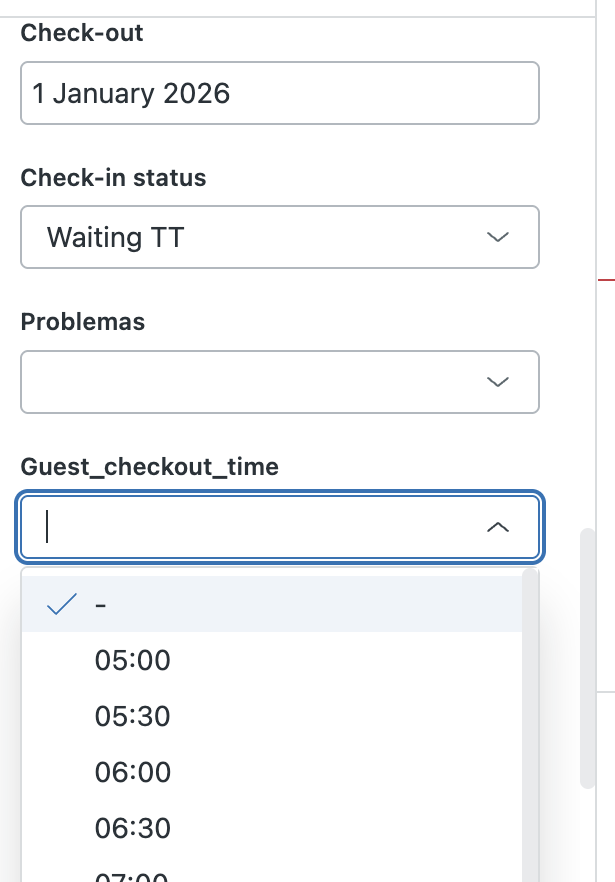Click the Check-out date field
This screenshot has height=882, width=615.
click(279, 94)
